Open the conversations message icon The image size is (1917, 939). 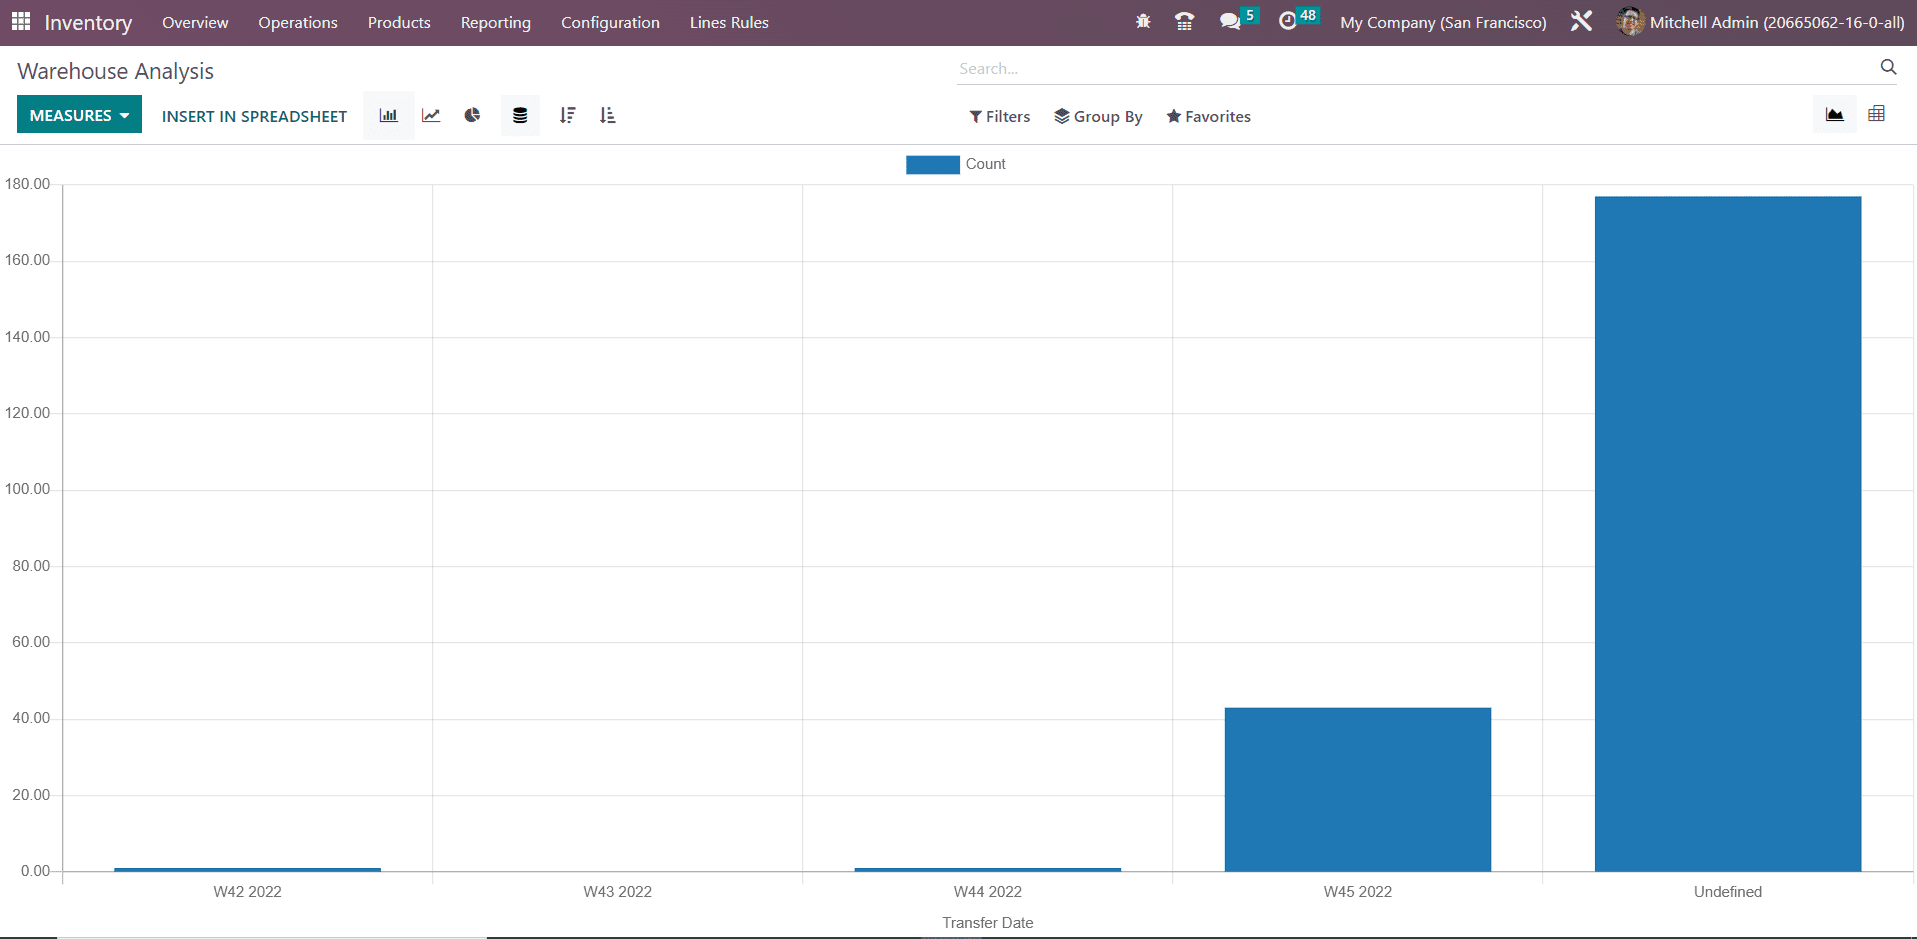point(1230,22)
